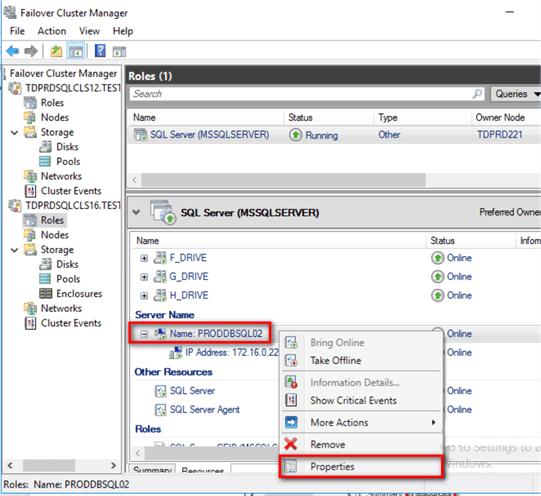Screen dimensions: 541x496
Task: Select the root Failover Cluster Manager node
Action: tap(63, 73)
